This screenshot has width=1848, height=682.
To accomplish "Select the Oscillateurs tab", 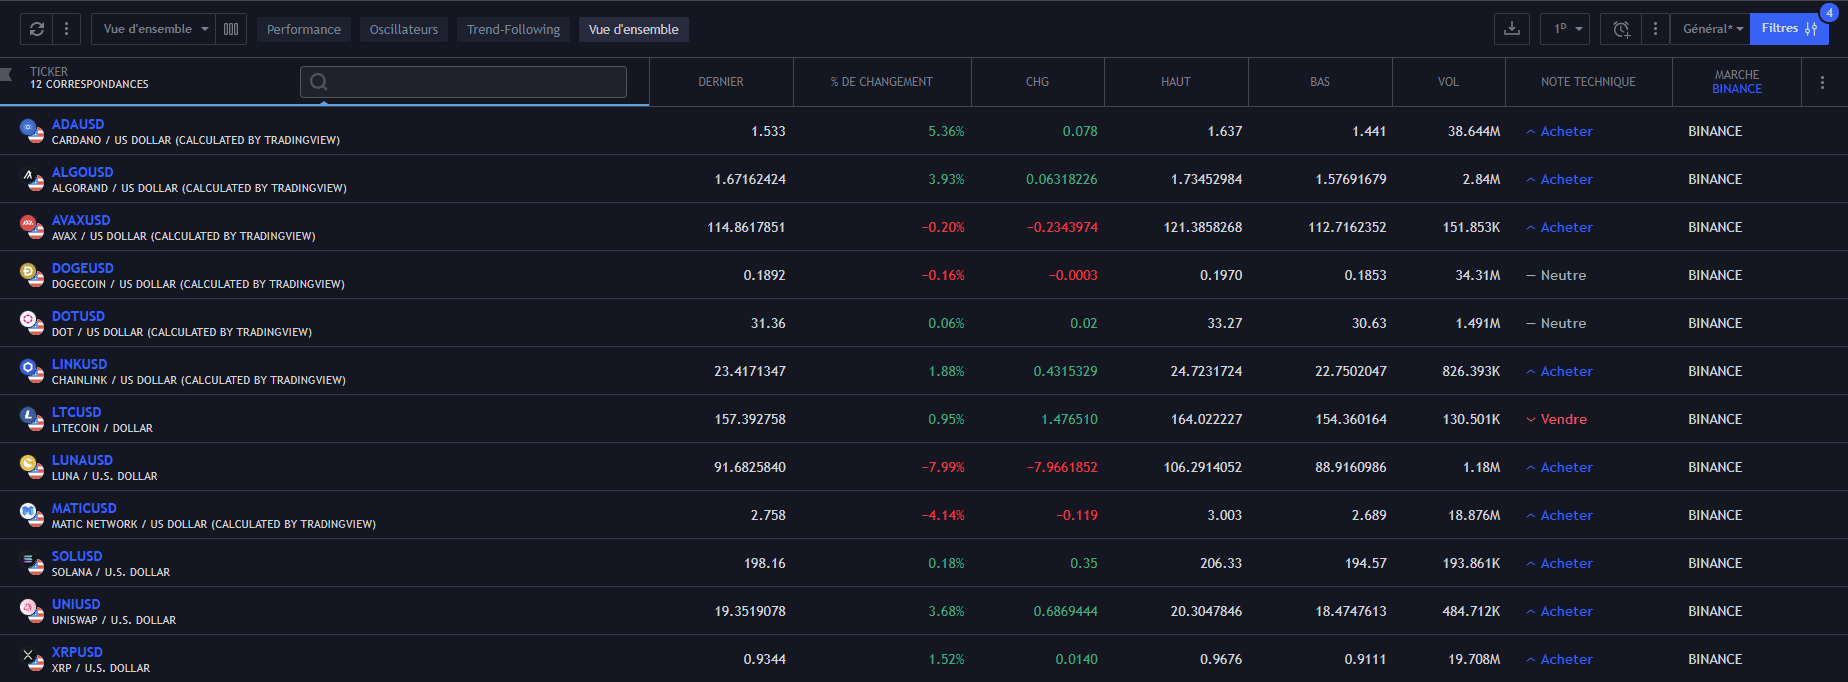I will [x=404, y=29].
